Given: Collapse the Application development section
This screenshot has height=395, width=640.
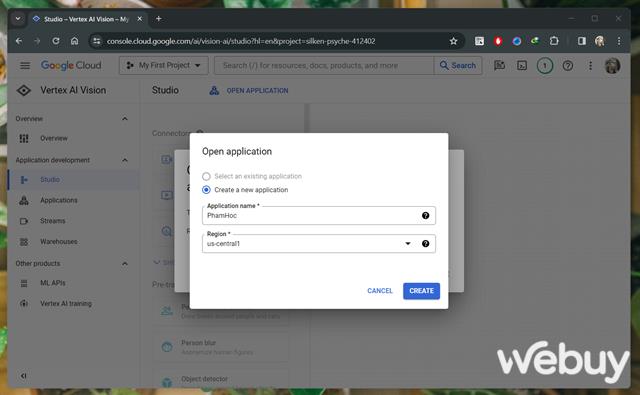Looking at the screenshot, I should [x=125, y=160].
